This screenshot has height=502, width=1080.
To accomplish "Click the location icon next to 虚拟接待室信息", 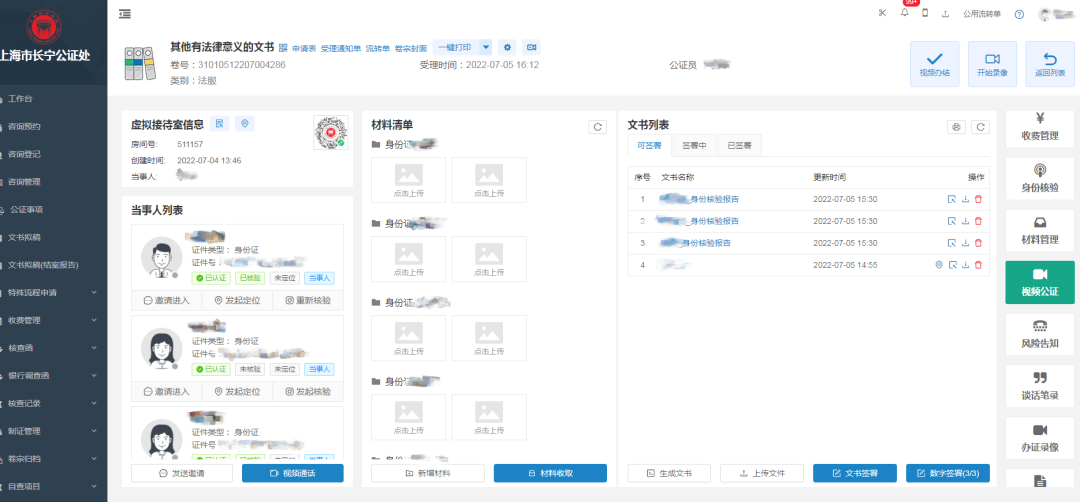I will pos(244,124).
